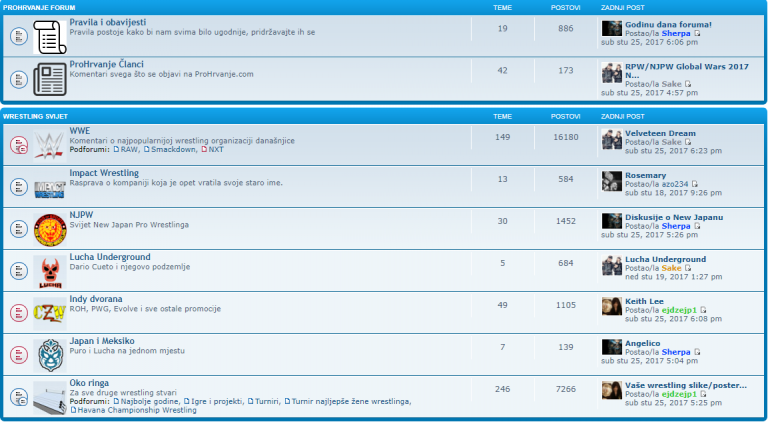
Task: Open the WRESTLING SVIJET category header
Action: 35,117
